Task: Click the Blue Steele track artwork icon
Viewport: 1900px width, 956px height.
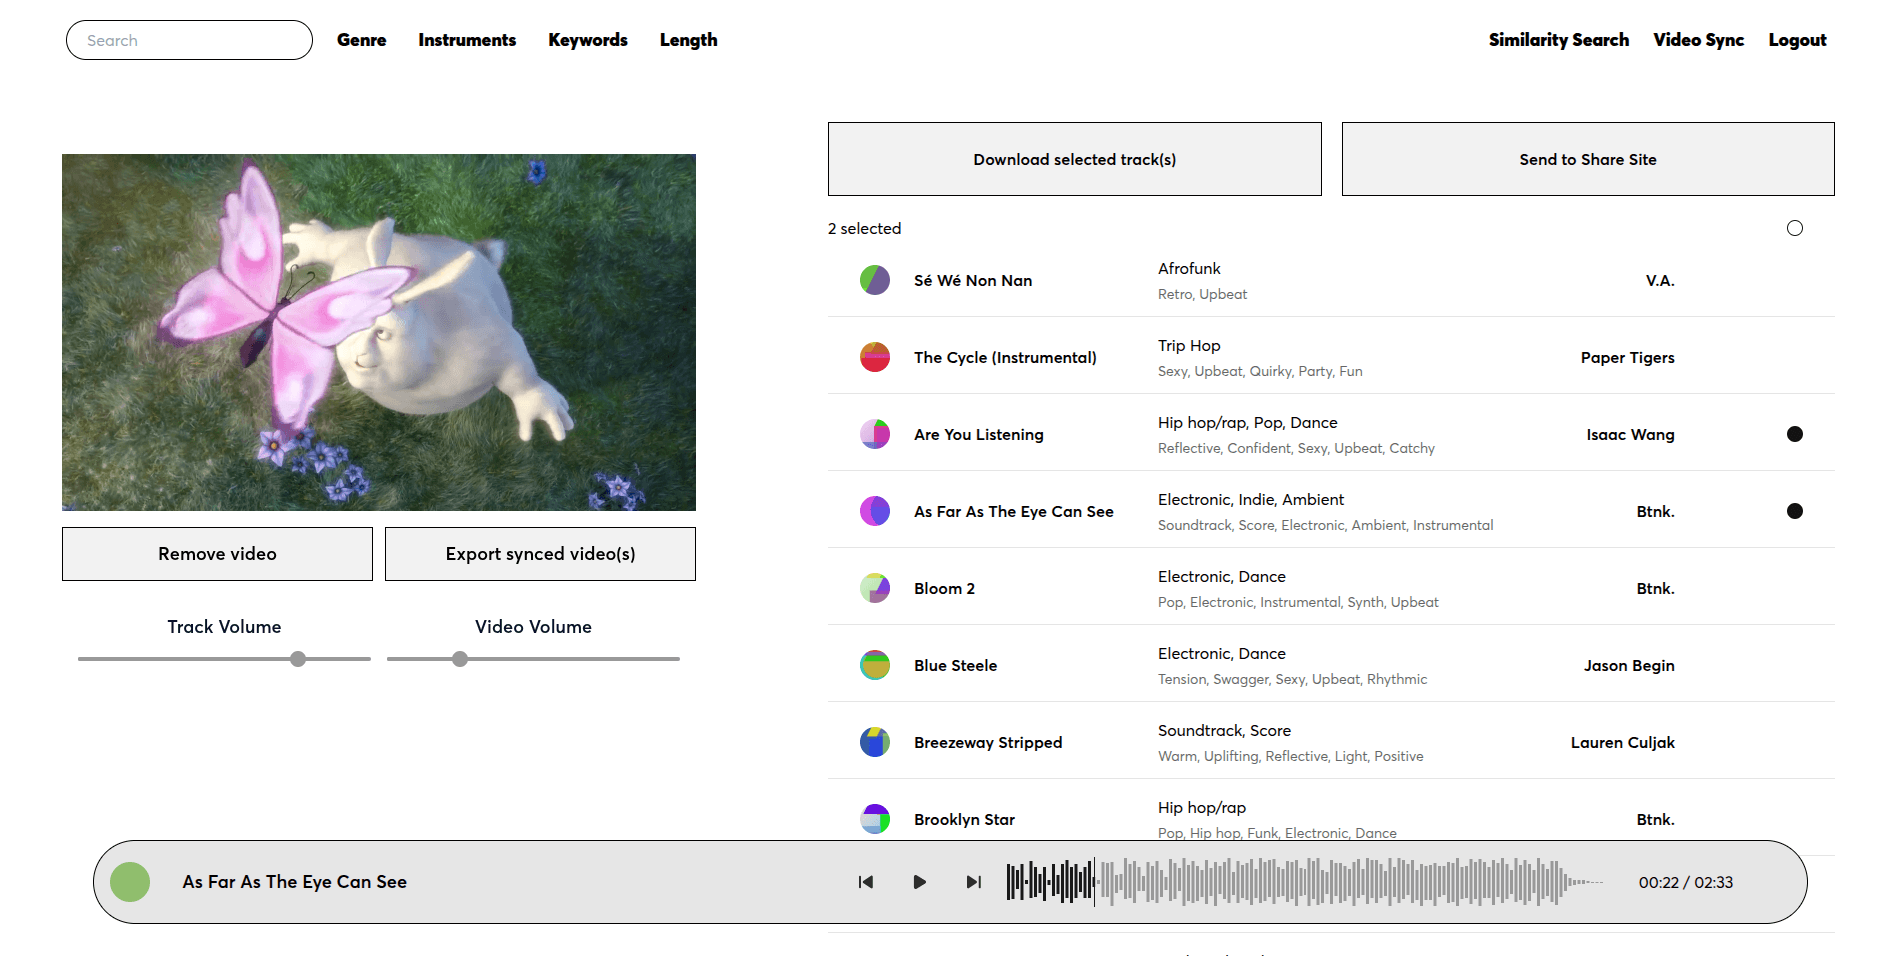Action: point(875,664)
